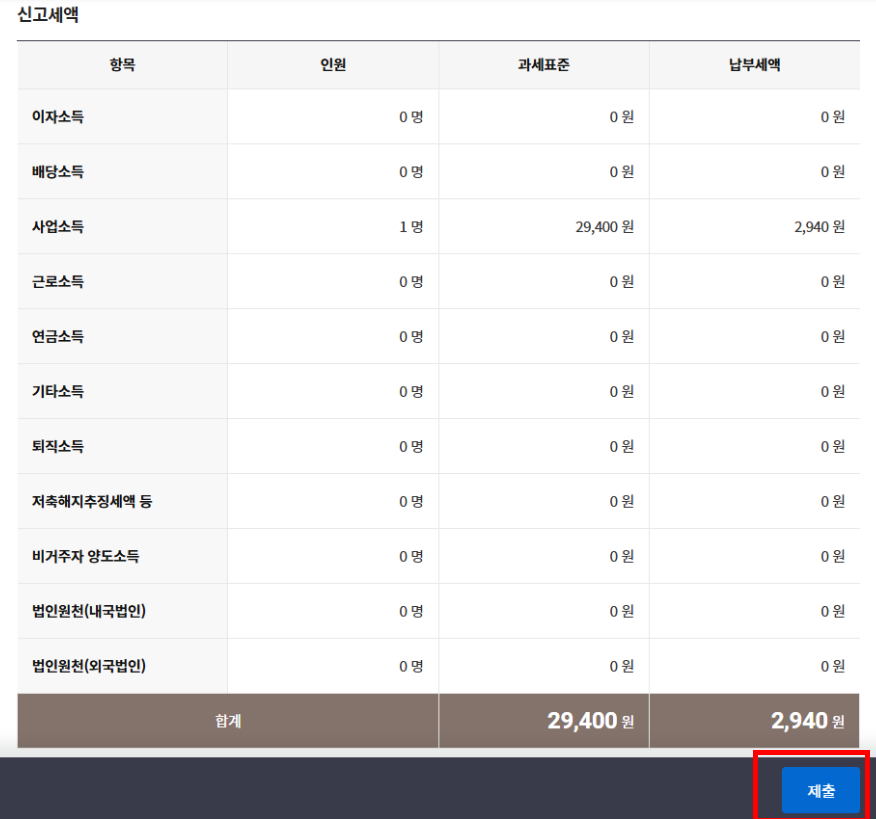
Task: Select the 사업소득 row label
Action: tap(58, 227)
